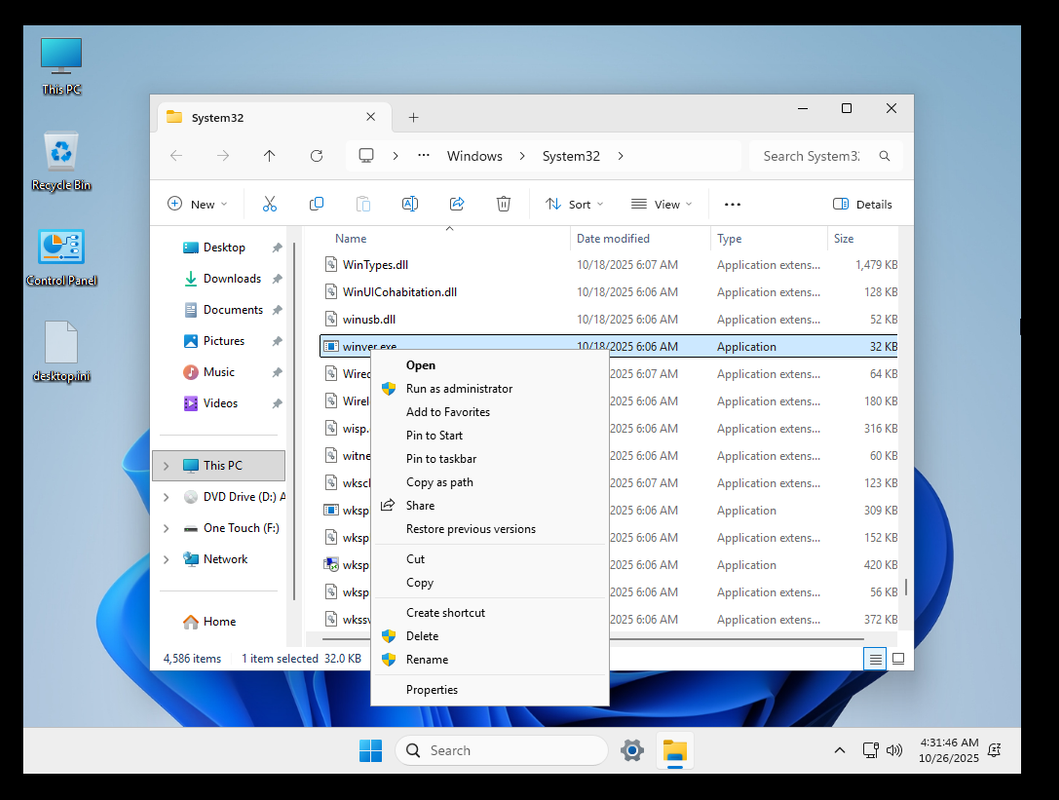Click the This PC monitor icon in address bar

point(366,156)
